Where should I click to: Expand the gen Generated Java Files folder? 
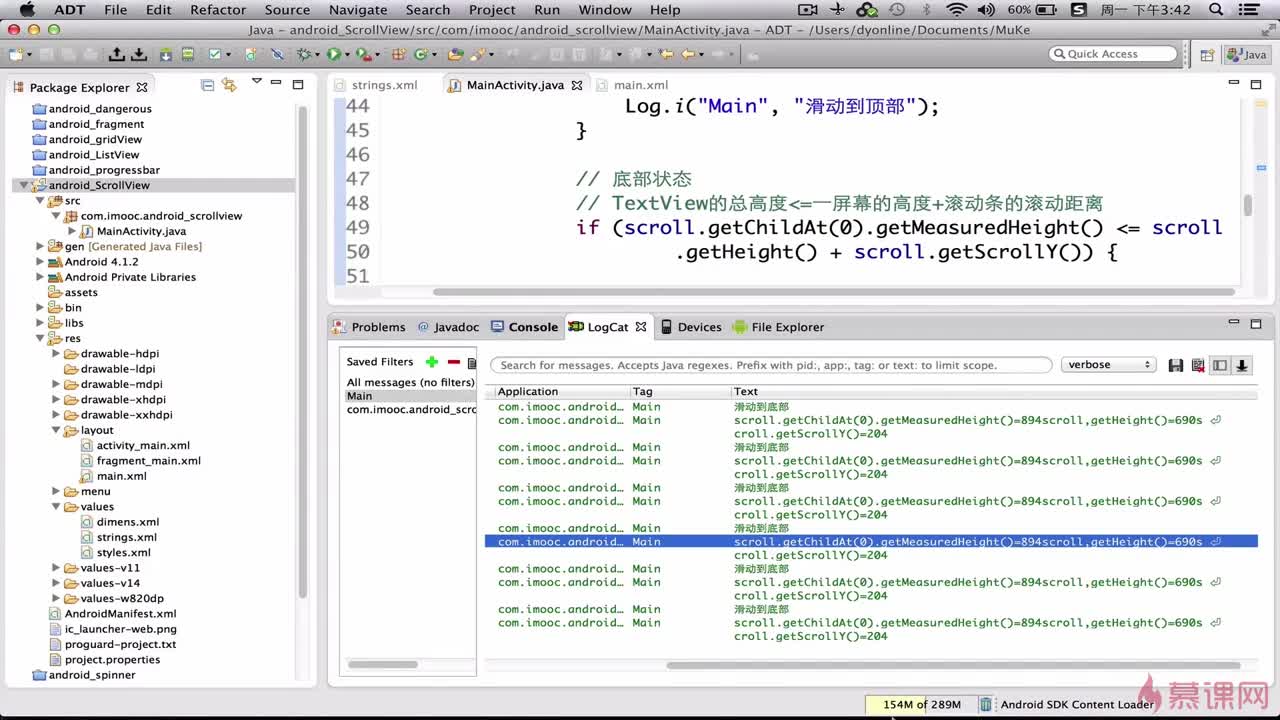40,246
